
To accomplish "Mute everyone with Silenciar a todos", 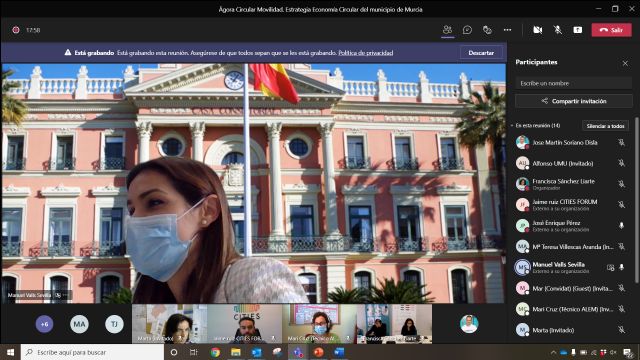I will click(x=605, y=126).
